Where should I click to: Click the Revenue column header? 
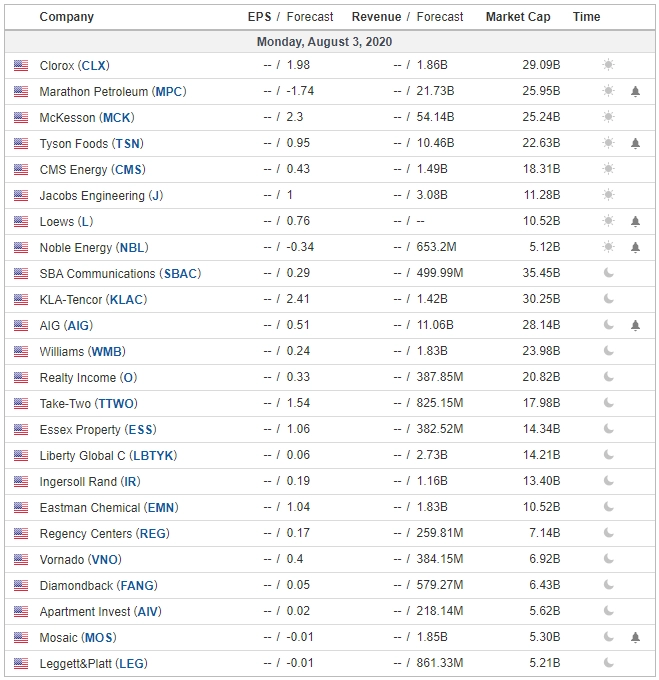click(376, 17)
